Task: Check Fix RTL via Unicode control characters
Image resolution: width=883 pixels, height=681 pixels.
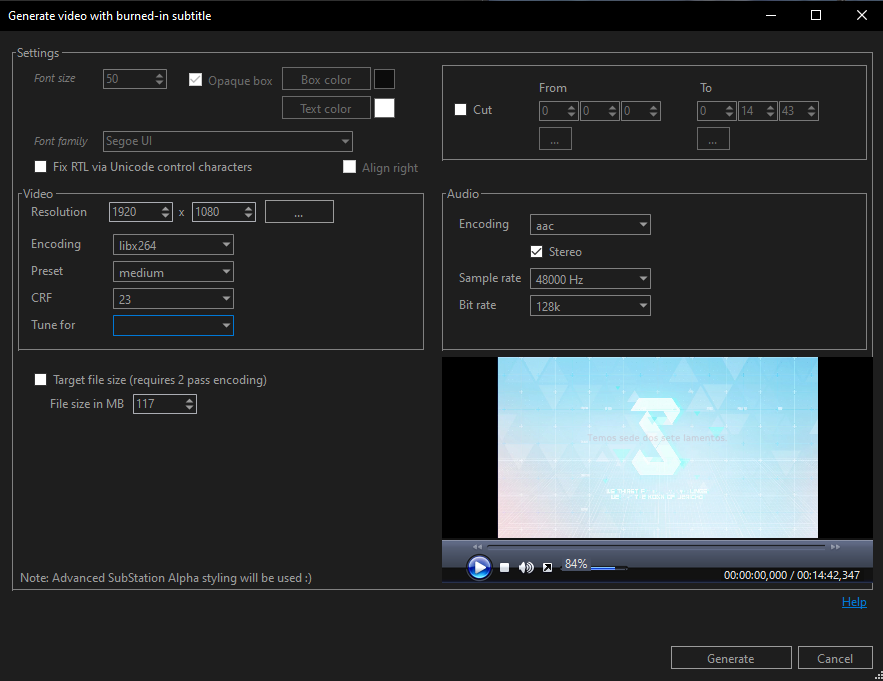Action: pos(40,167)
